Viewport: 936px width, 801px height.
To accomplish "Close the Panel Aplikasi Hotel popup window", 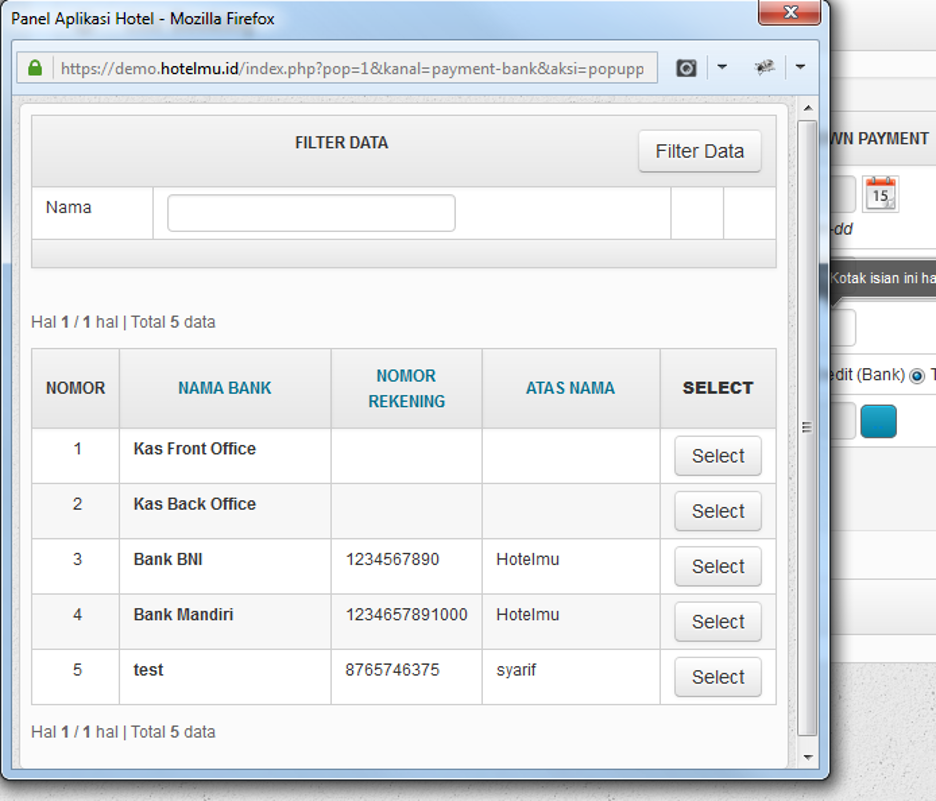I will pos(791,13).
